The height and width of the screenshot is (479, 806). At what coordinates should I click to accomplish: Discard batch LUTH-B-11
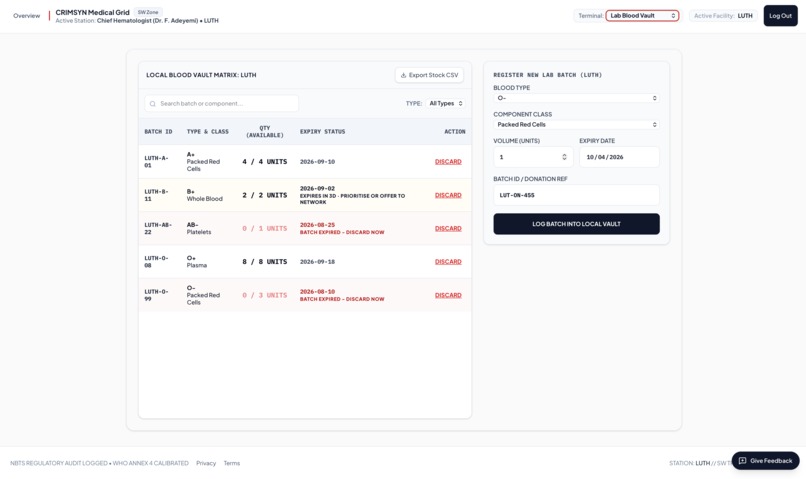click(x=448, y=195)
